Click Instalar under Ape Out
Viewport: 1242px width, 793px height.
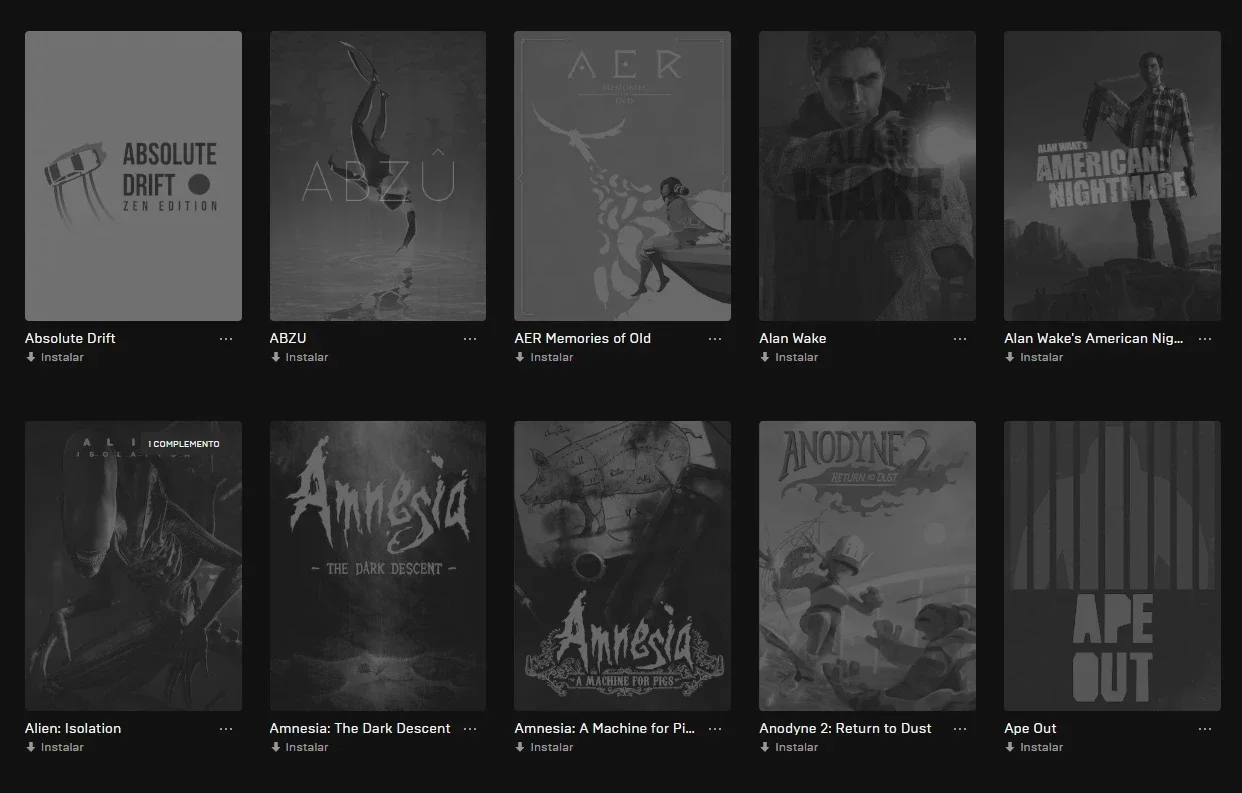click(1034, 747)
